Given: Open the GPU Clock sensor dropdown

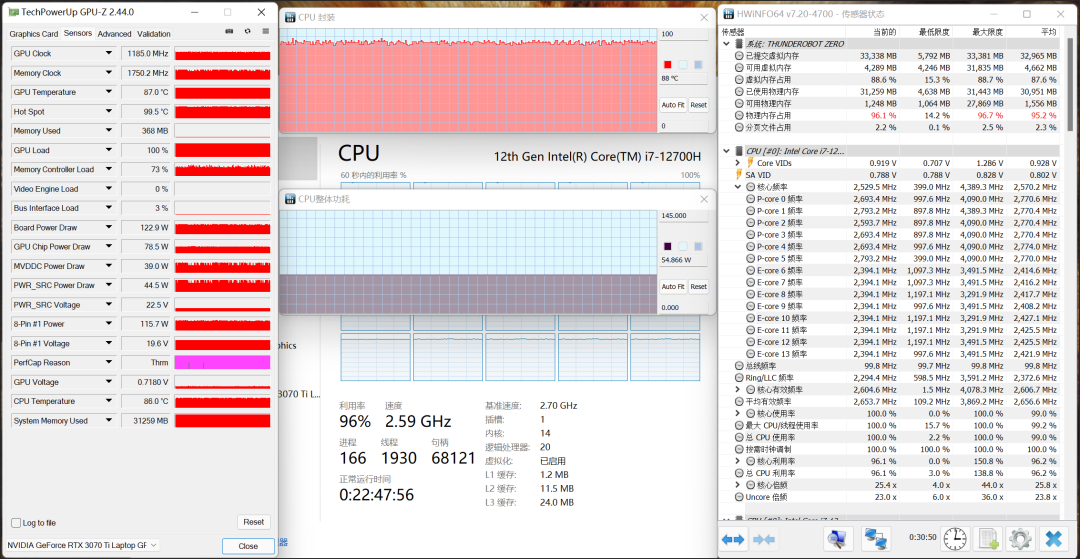Looking at the screenshot, I should point(108,53).
